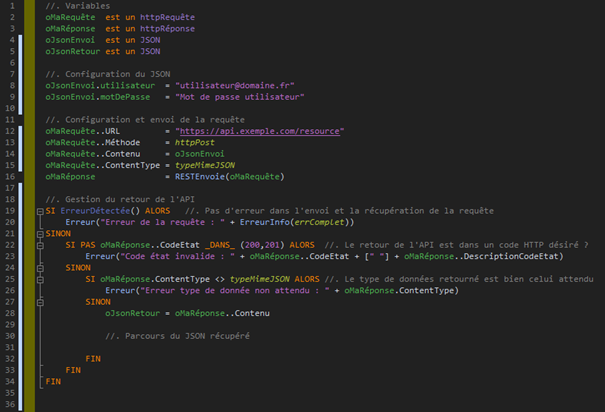This screenshot has height=412, width=605.
Task: Collapse the SINON fold marker on line 21
Action: [x=40, y=234]
